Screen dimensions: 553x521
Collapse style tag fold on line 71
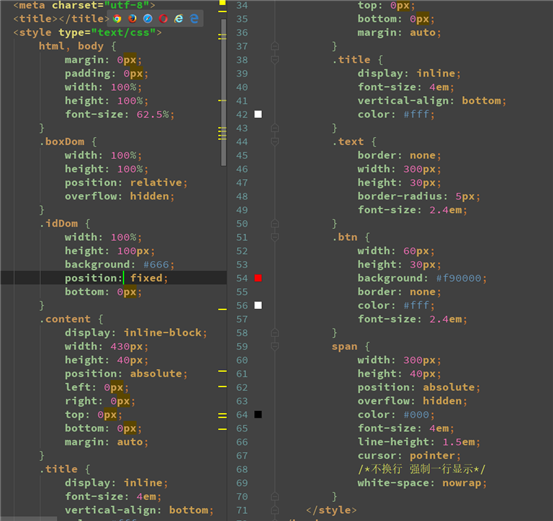pyautogui.click(x=275, y=510)
